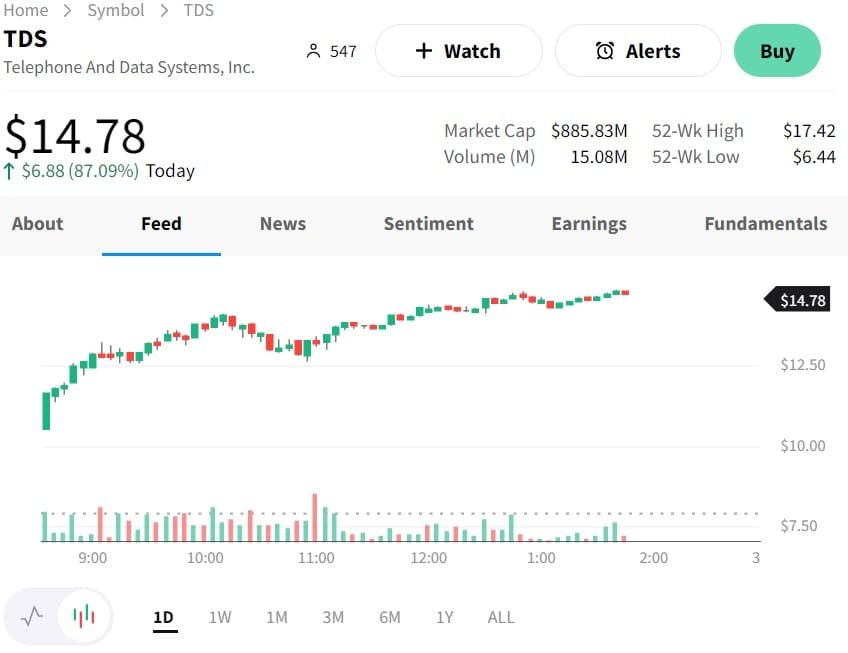Select the 1W time range

[220, 617]
